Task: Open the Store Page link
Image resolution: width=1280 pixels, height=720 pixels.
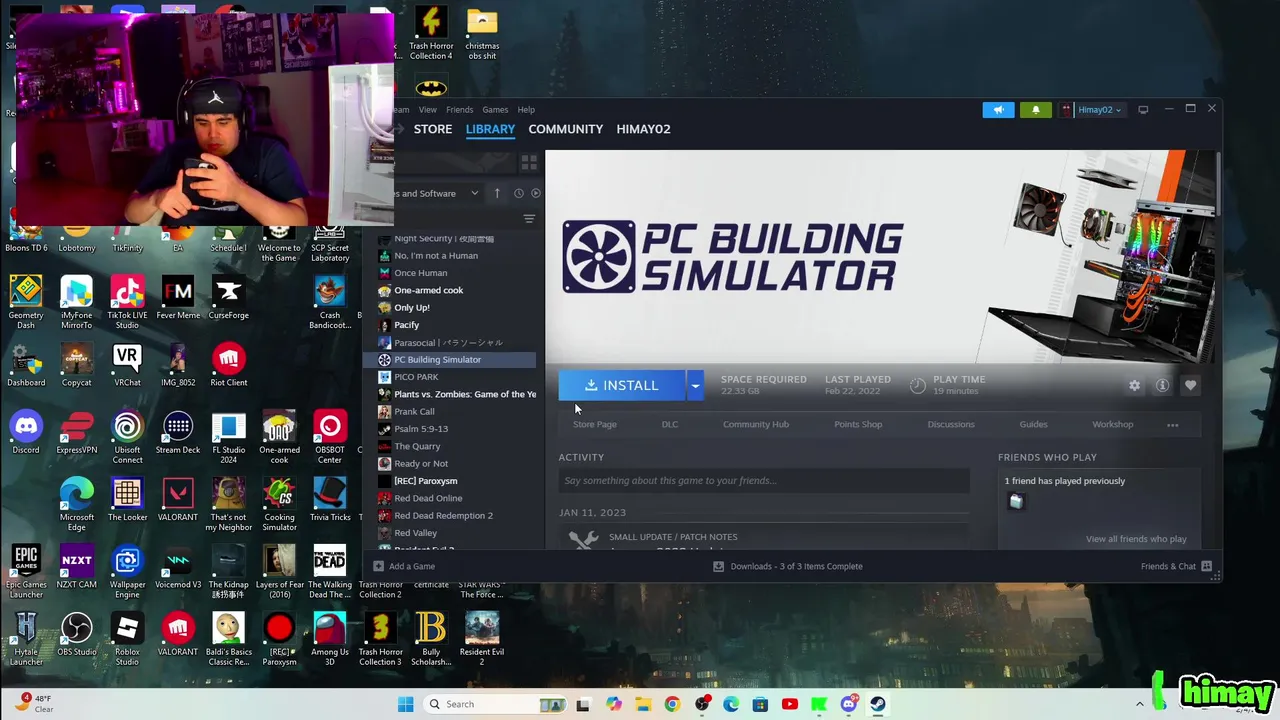Action: tap(594, 425)
